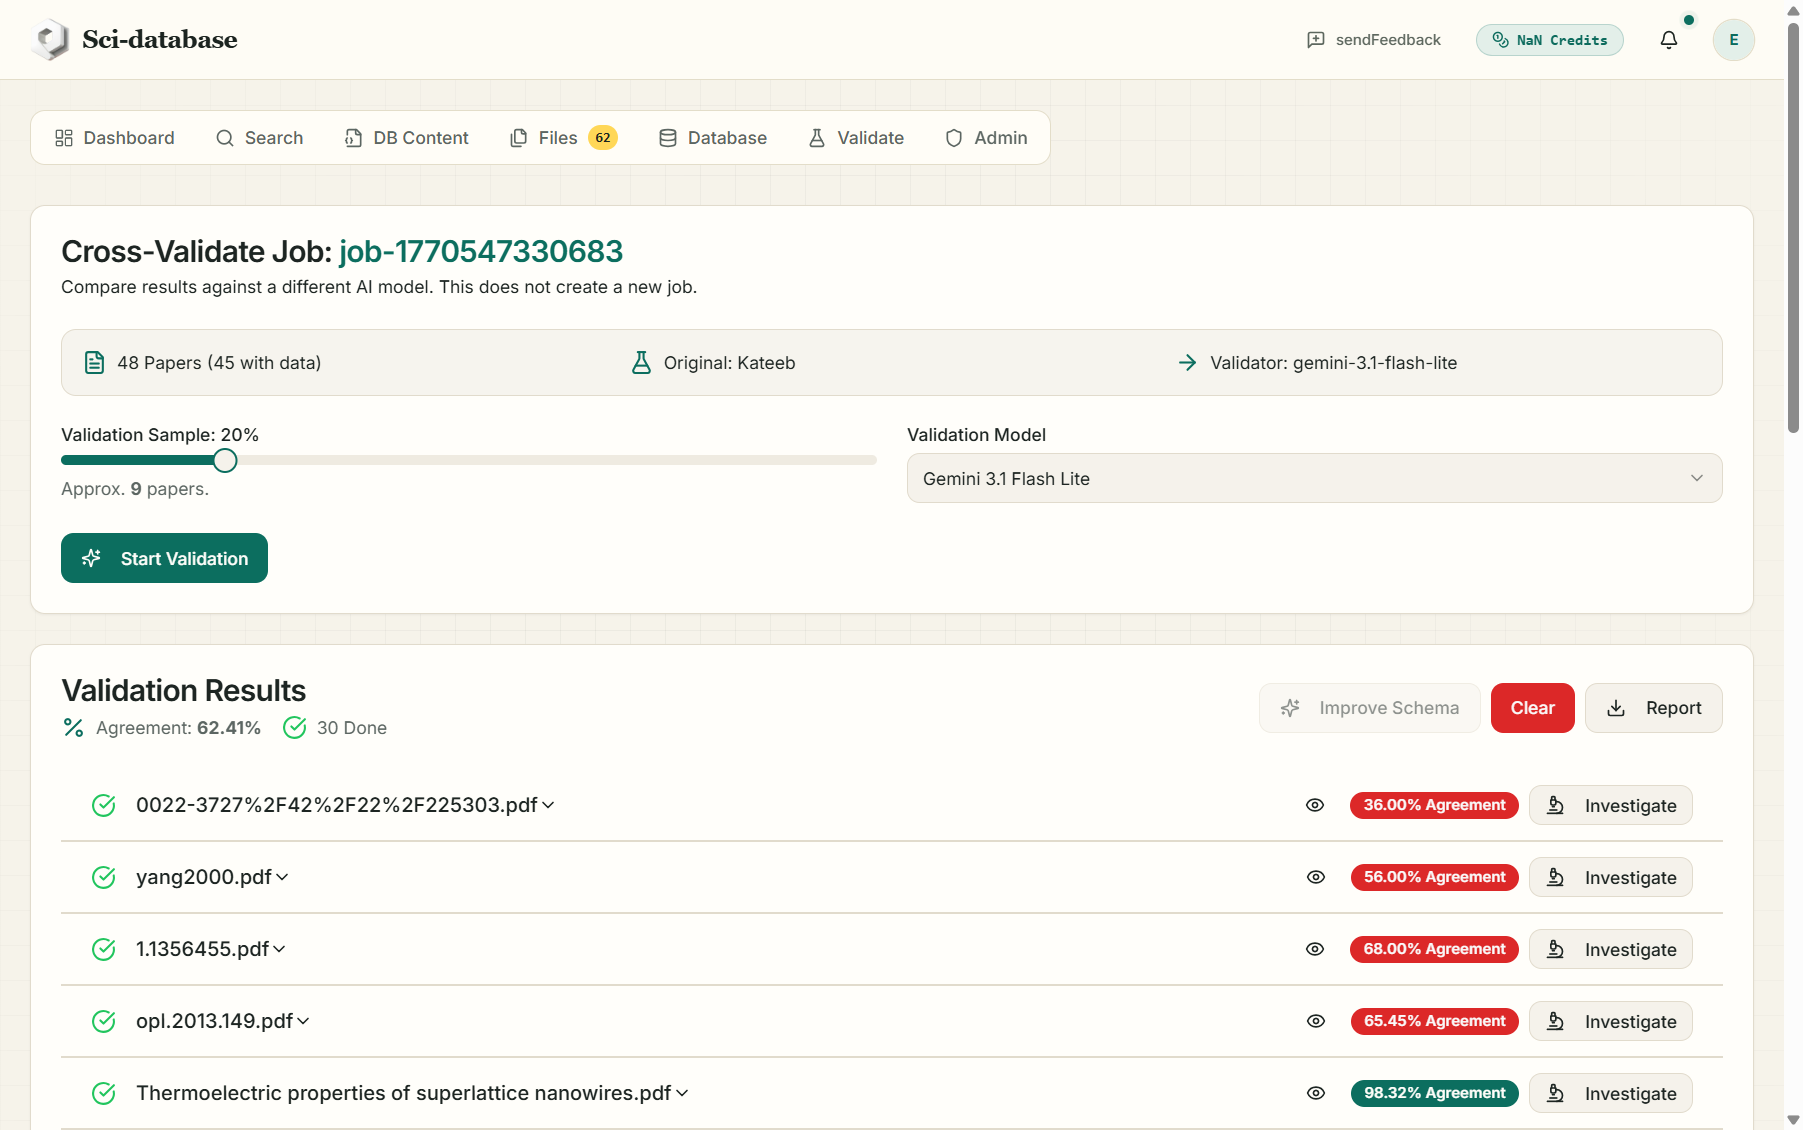Open the Admin tab
1803x1130 pixels.
pos(987,138)
